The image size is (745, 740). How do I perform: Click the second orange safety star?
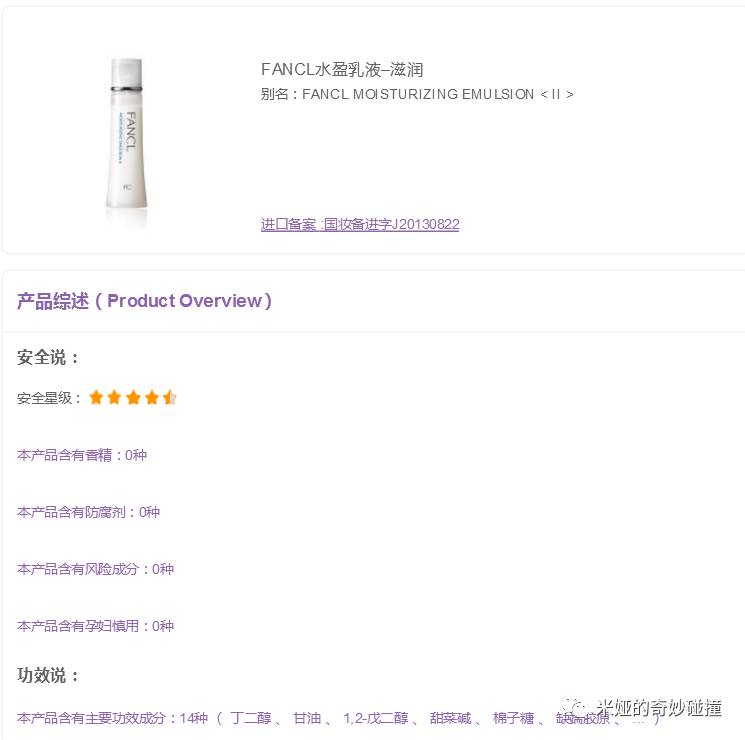point(115,397)
